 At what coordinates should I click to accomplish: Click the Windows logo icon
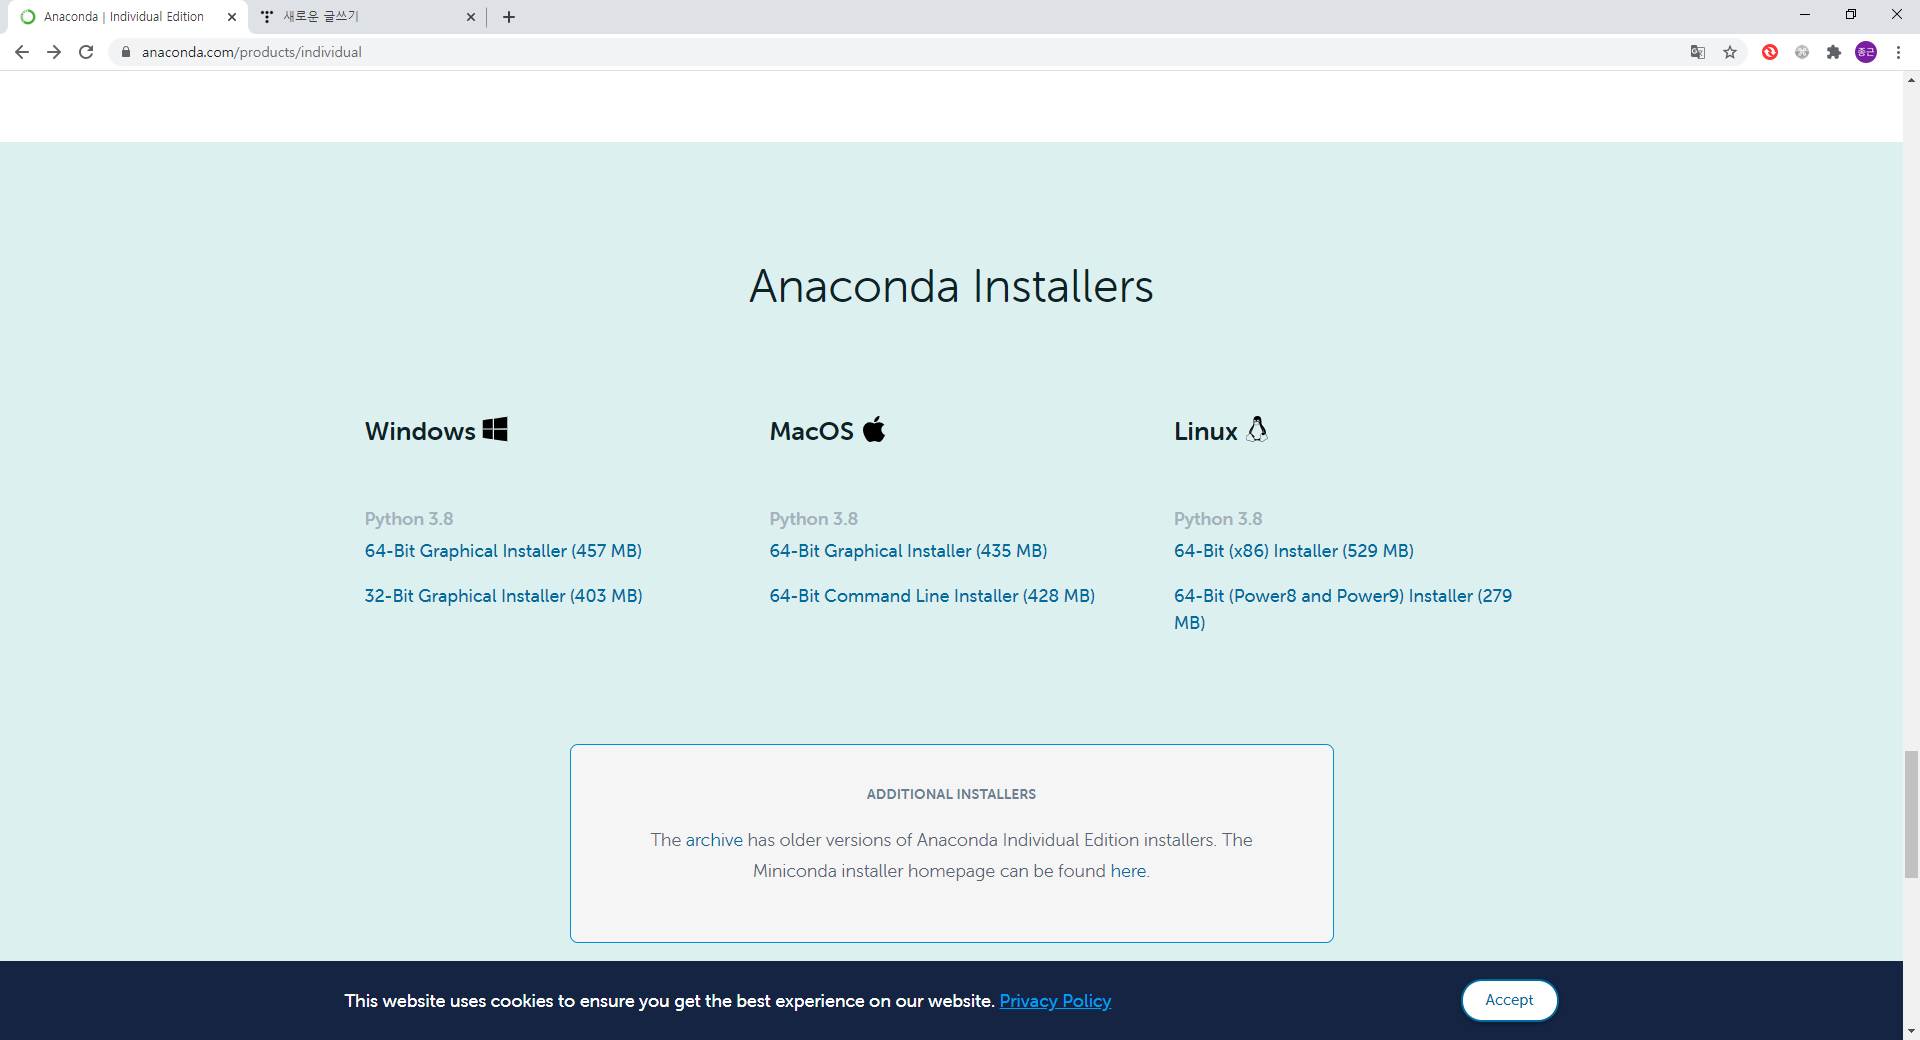pos(495,429)
